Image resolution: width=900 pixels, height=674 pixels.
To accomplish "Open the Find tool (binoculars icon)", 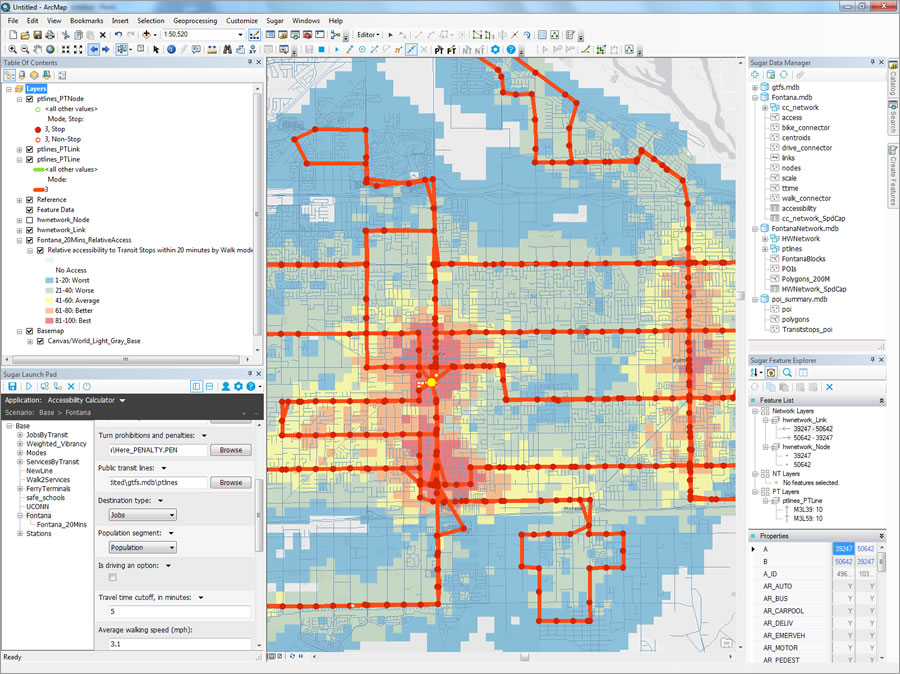I will (x=227, y=49).
